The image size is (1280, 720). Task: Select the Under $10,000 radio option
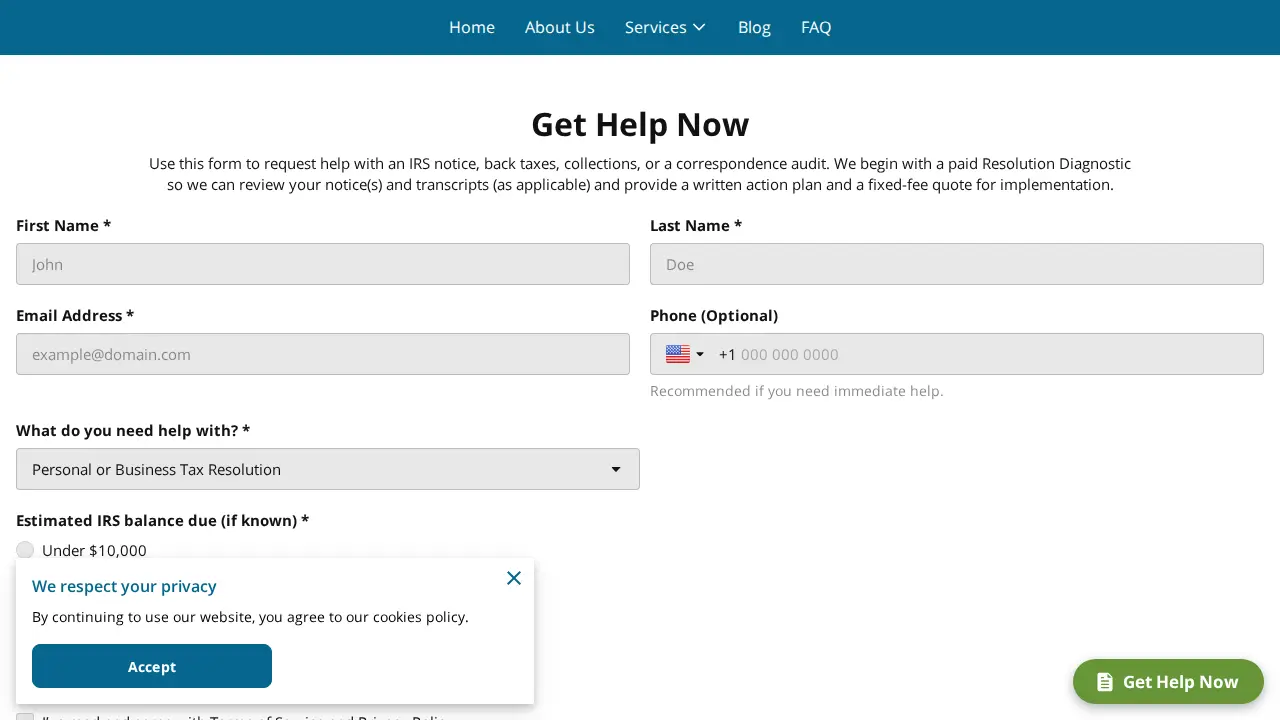[25, 550]
